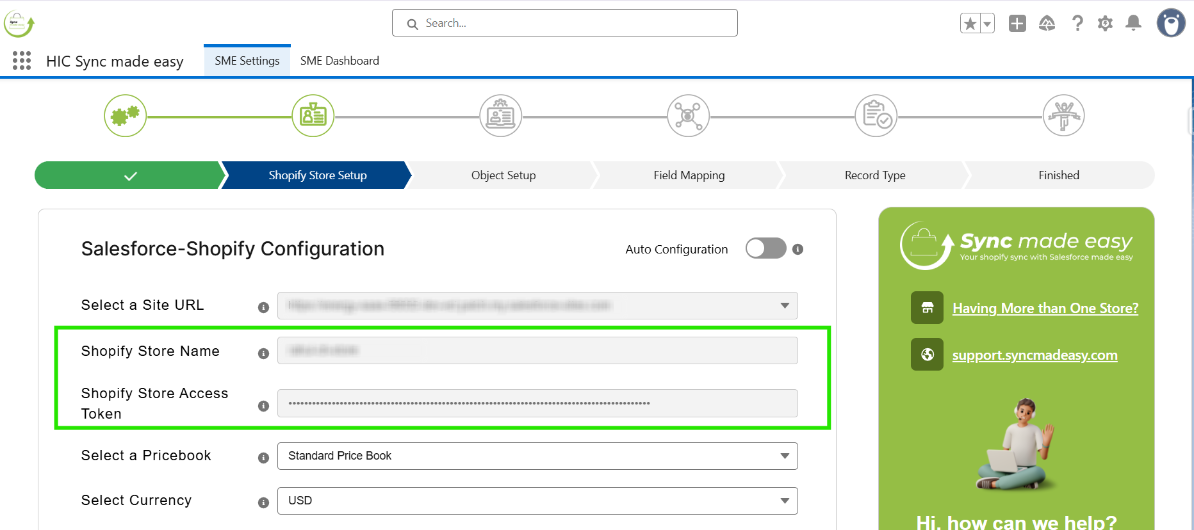Toggle the Auto Configuration switch
Image resolution: width=1194 pixels, height=530 pixels.
pyautogui.click(x=765, y=248)
